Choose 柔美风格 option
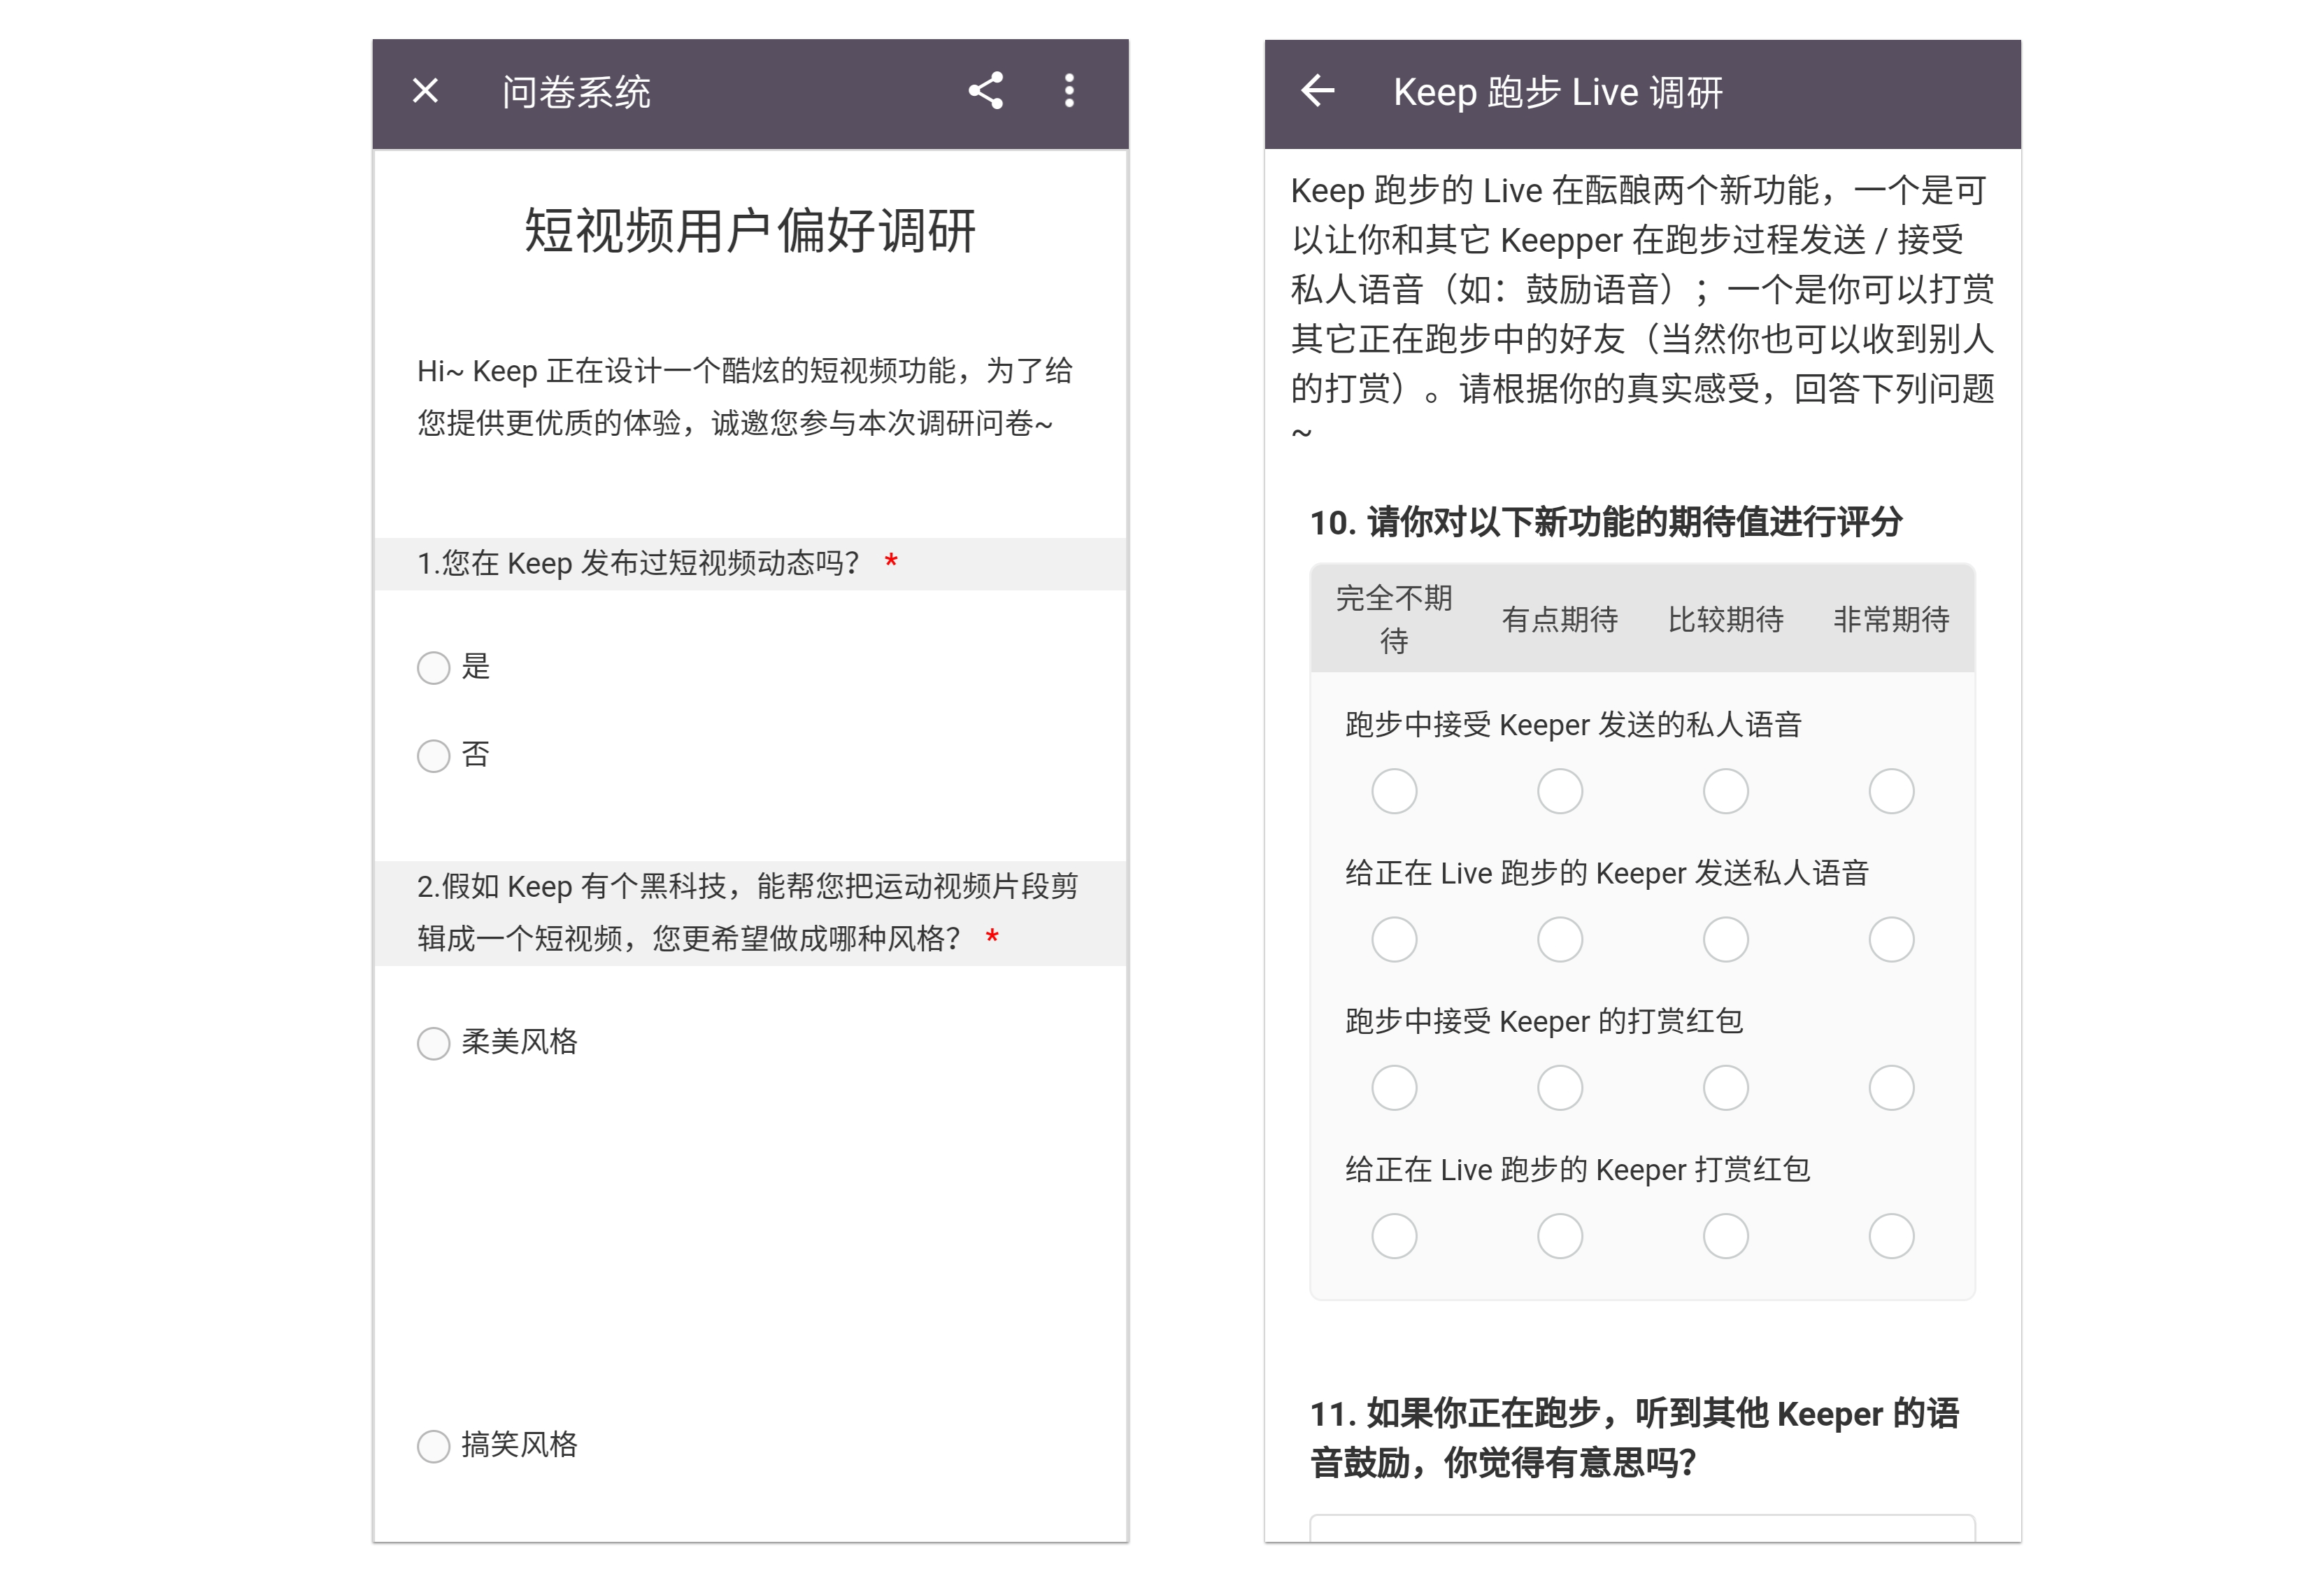The height and width of the screenshot is (1581, 2324). click(x=433, y=1043)
